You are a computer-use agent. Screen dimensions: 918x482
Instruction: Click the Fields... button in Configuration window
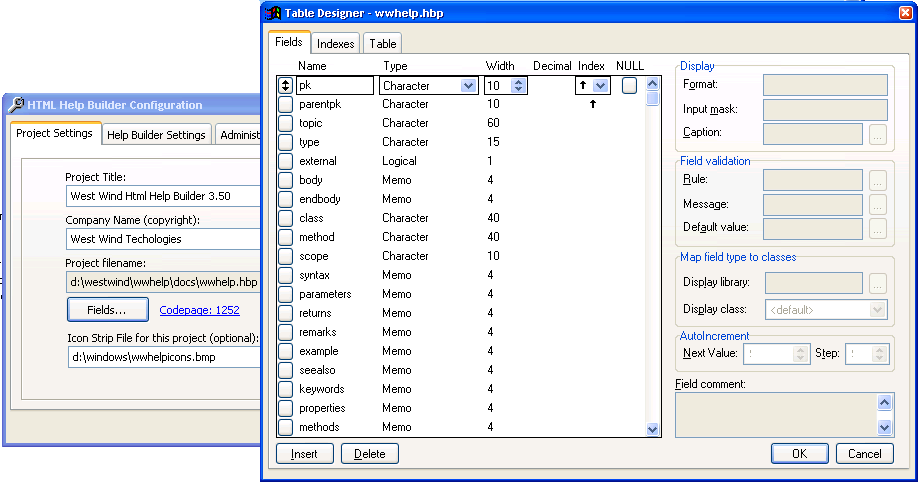[x=107, y=310]
